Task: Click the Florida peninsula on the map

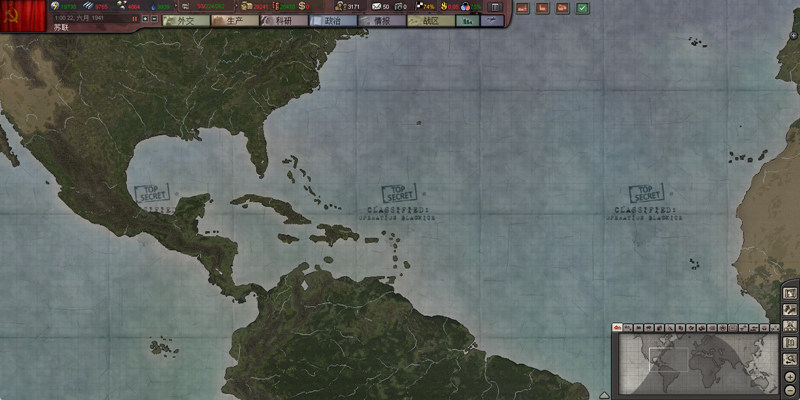Action: pyautogui.click(x=258, y=151)
